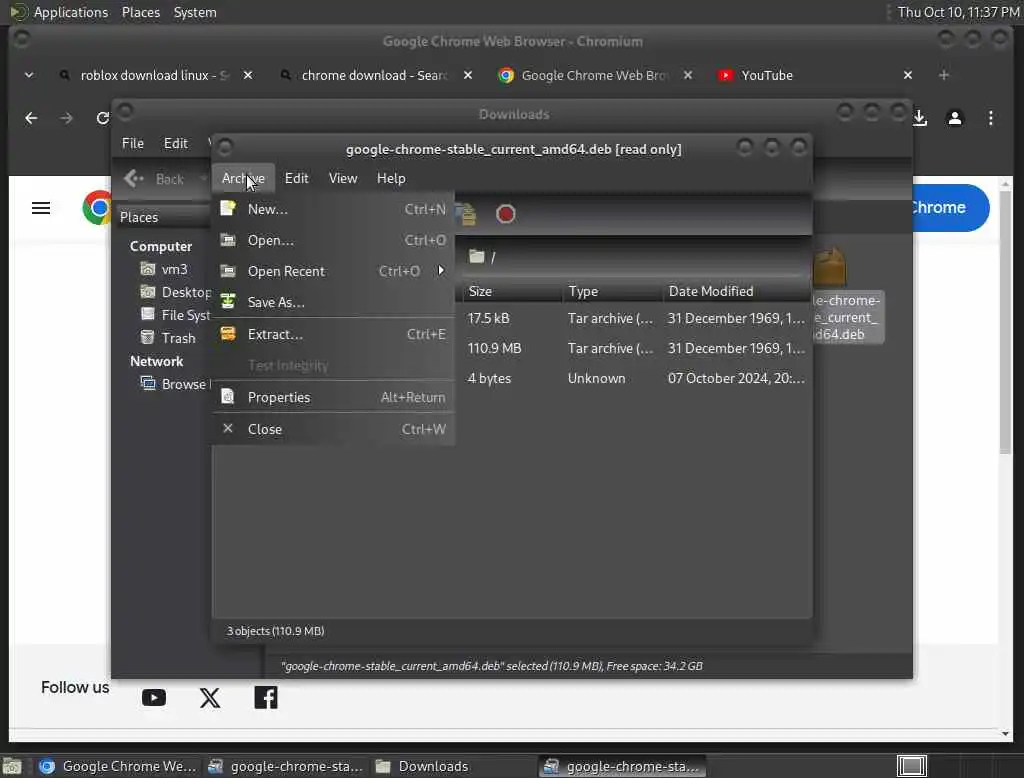This screenshot has width=1024, height=778.
Task: Open YouTube follow-us icon
Action: point(153,698)
